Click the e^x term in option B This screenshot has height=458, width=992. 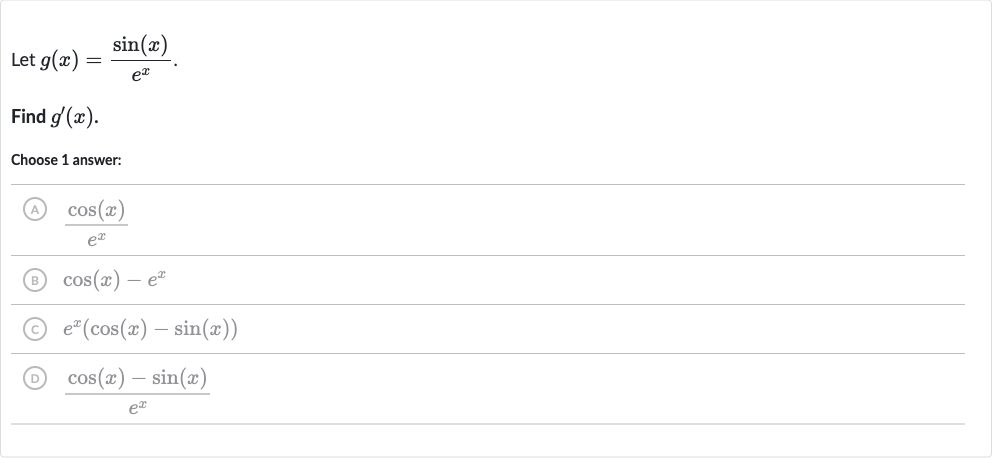pyautogui.click(x=157, y=278)
